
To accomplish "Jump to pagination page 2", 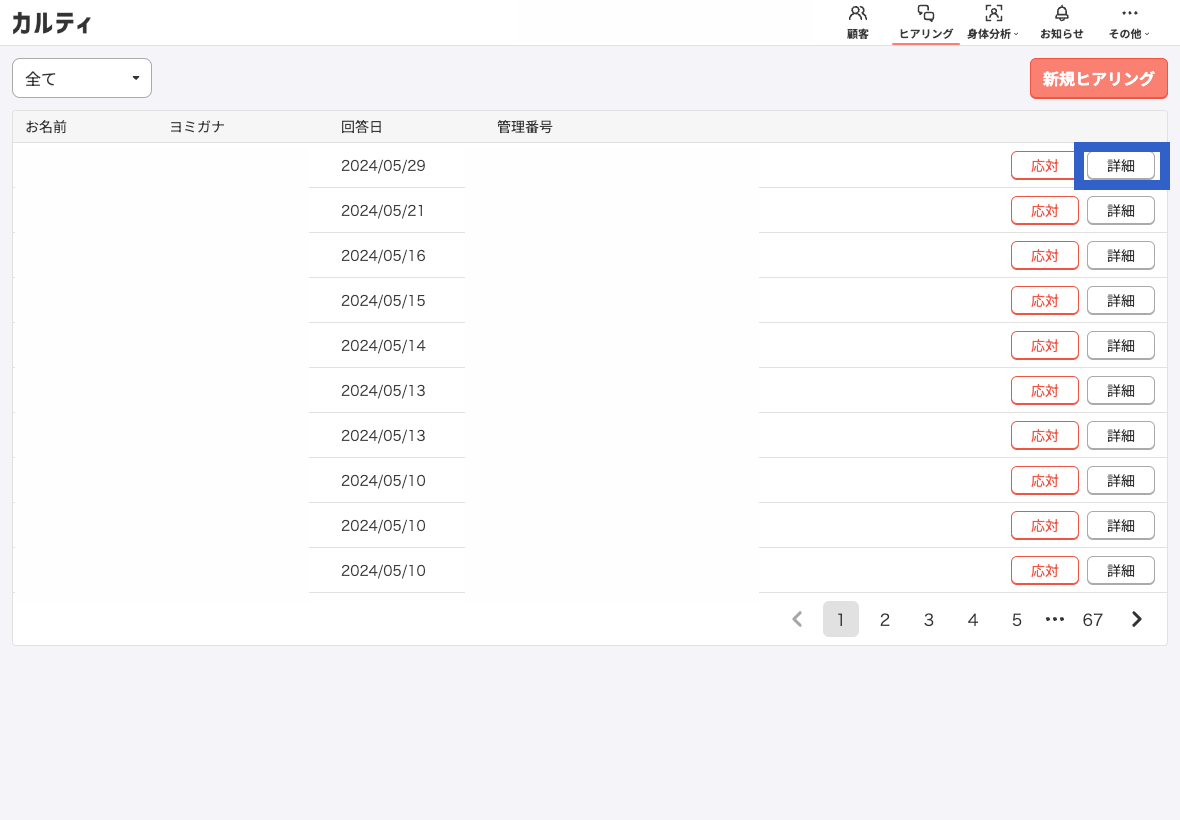I will [885, 619].
